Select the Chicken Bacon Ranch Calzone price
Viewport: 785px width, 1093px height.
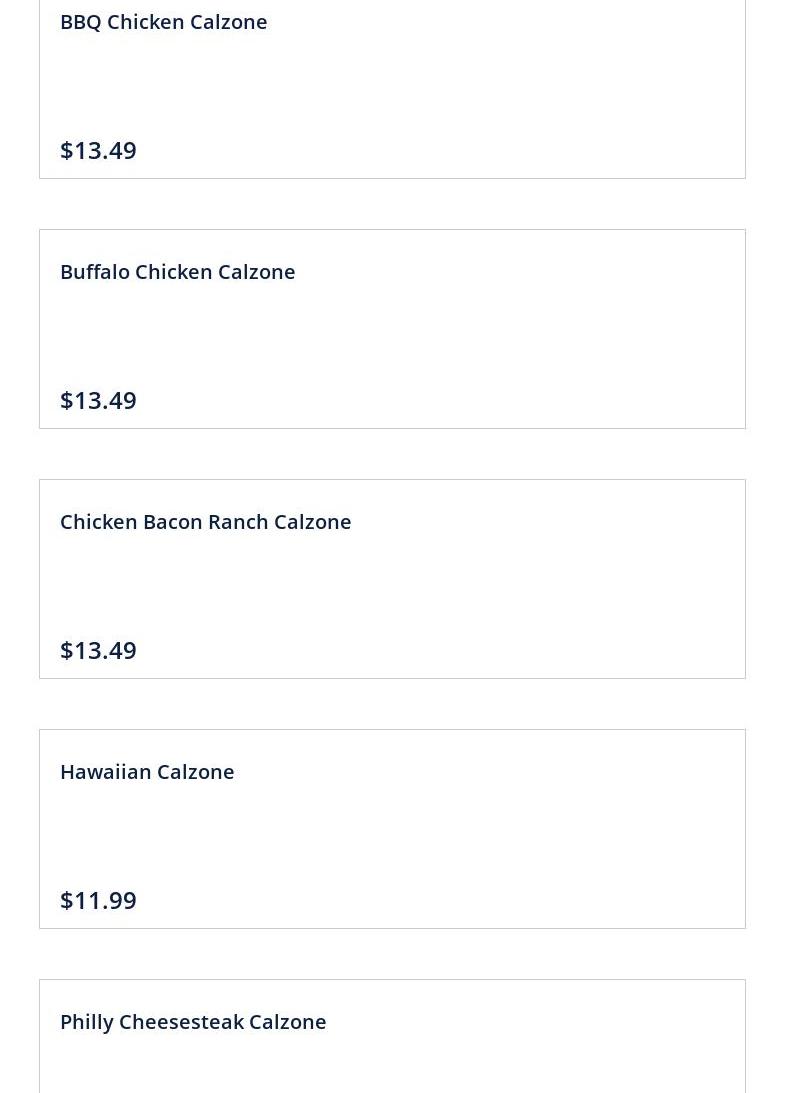(98, 650)
